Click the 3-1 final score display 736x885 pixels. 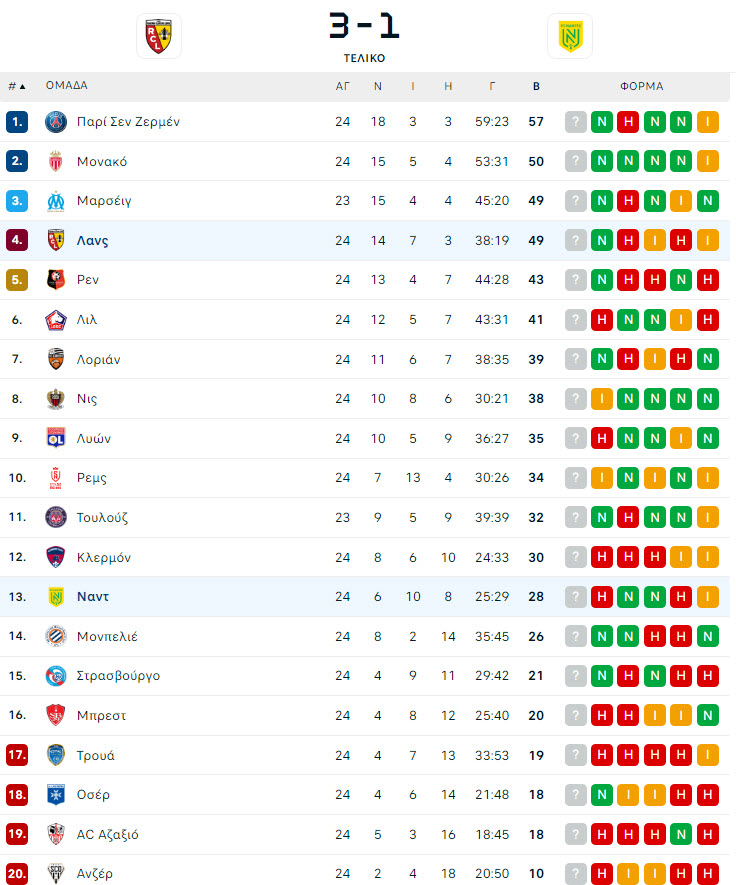364,26
